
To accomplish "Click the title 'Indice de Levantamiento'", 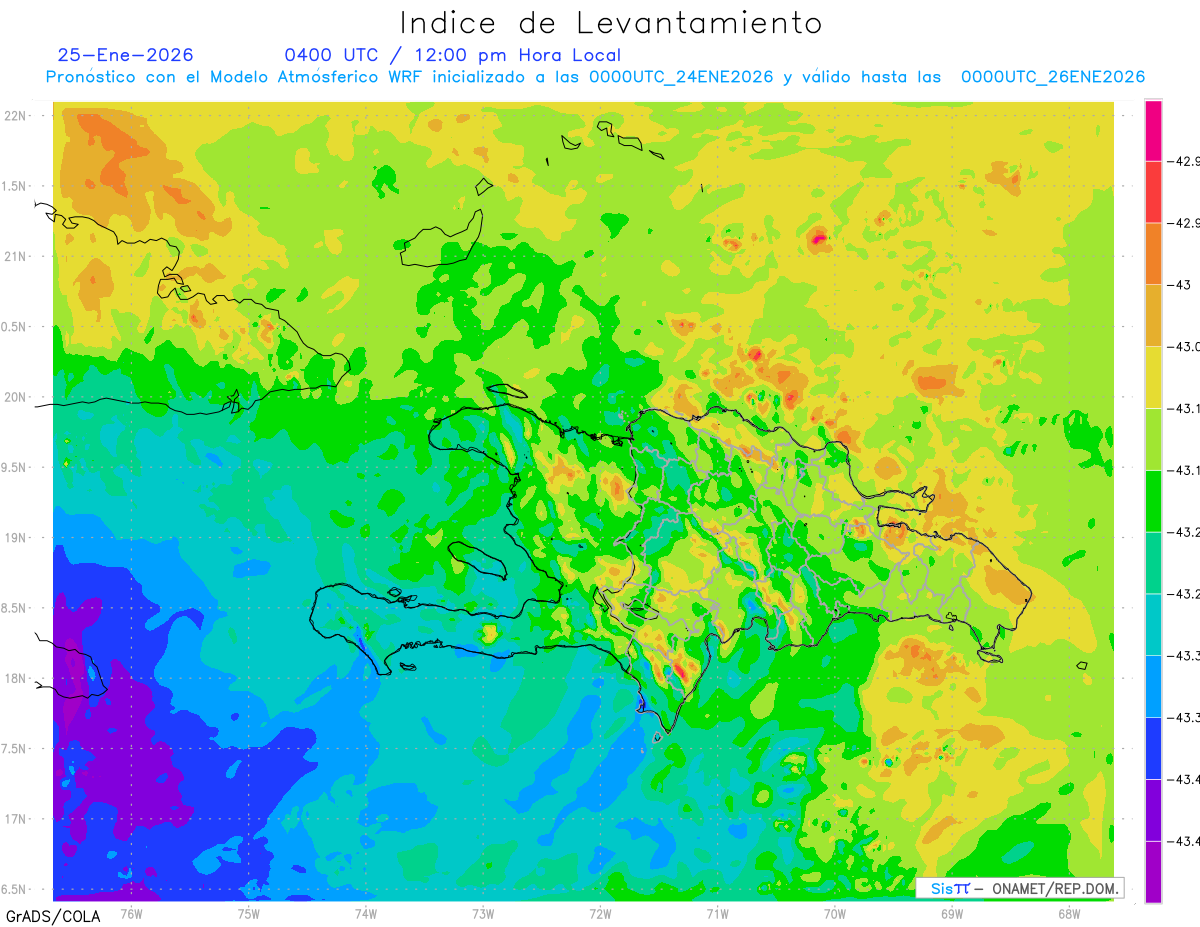I will tap(611, 22).
